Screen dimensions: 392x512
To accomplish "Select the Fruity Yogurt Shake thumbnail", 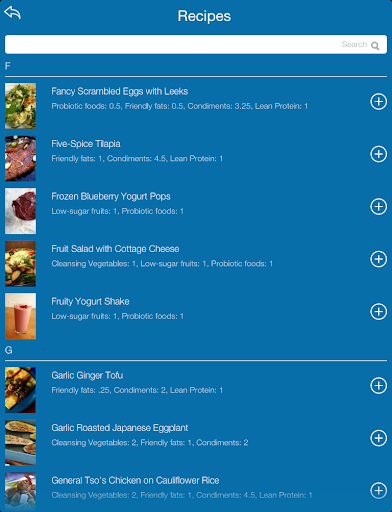I will (x=20, y=316).
